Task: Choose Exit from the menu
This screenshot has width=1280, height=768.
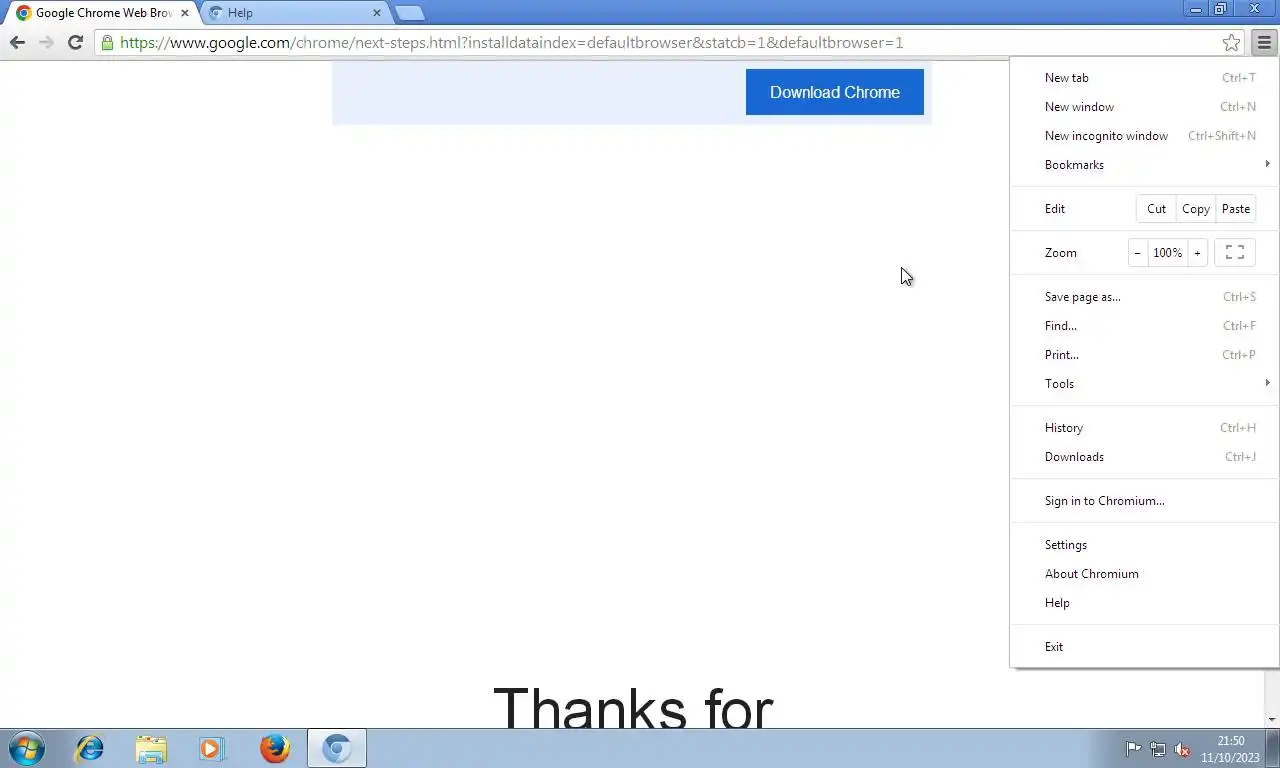Action: [1145, 647]
